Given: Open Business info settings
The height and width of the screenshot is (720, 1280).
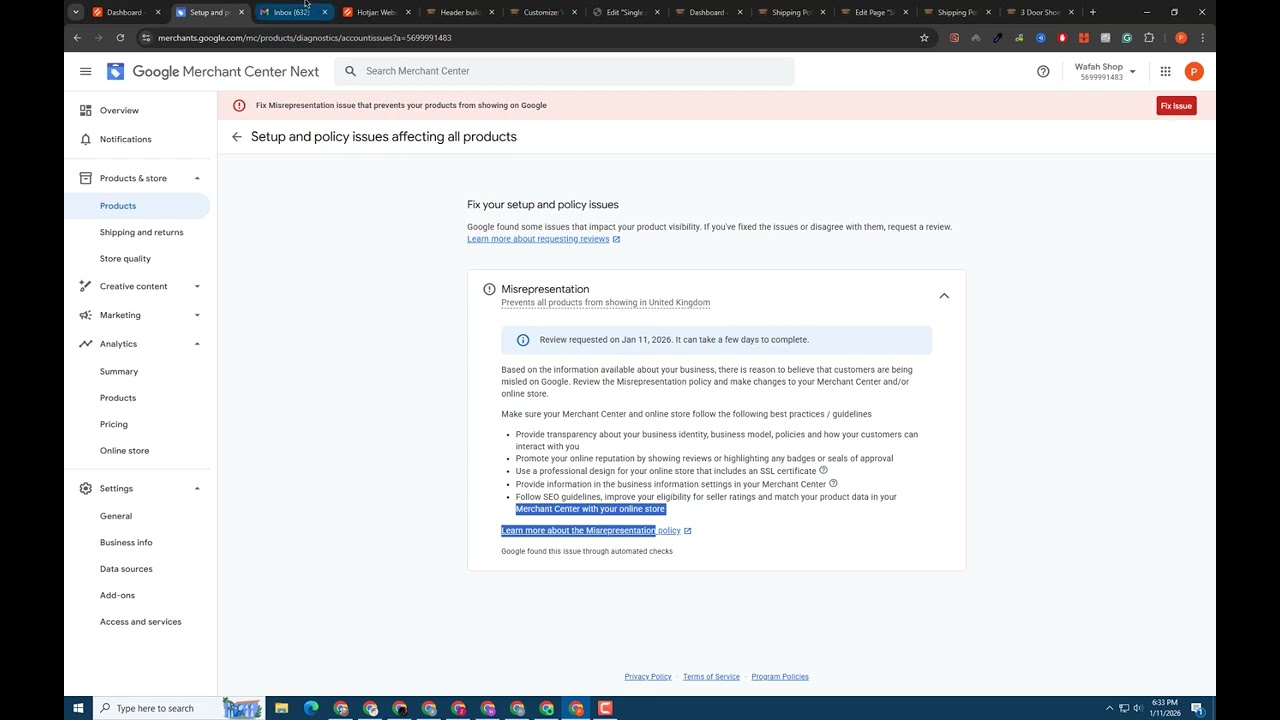Looking at the screenshot, I should click(x=126, y=542).
